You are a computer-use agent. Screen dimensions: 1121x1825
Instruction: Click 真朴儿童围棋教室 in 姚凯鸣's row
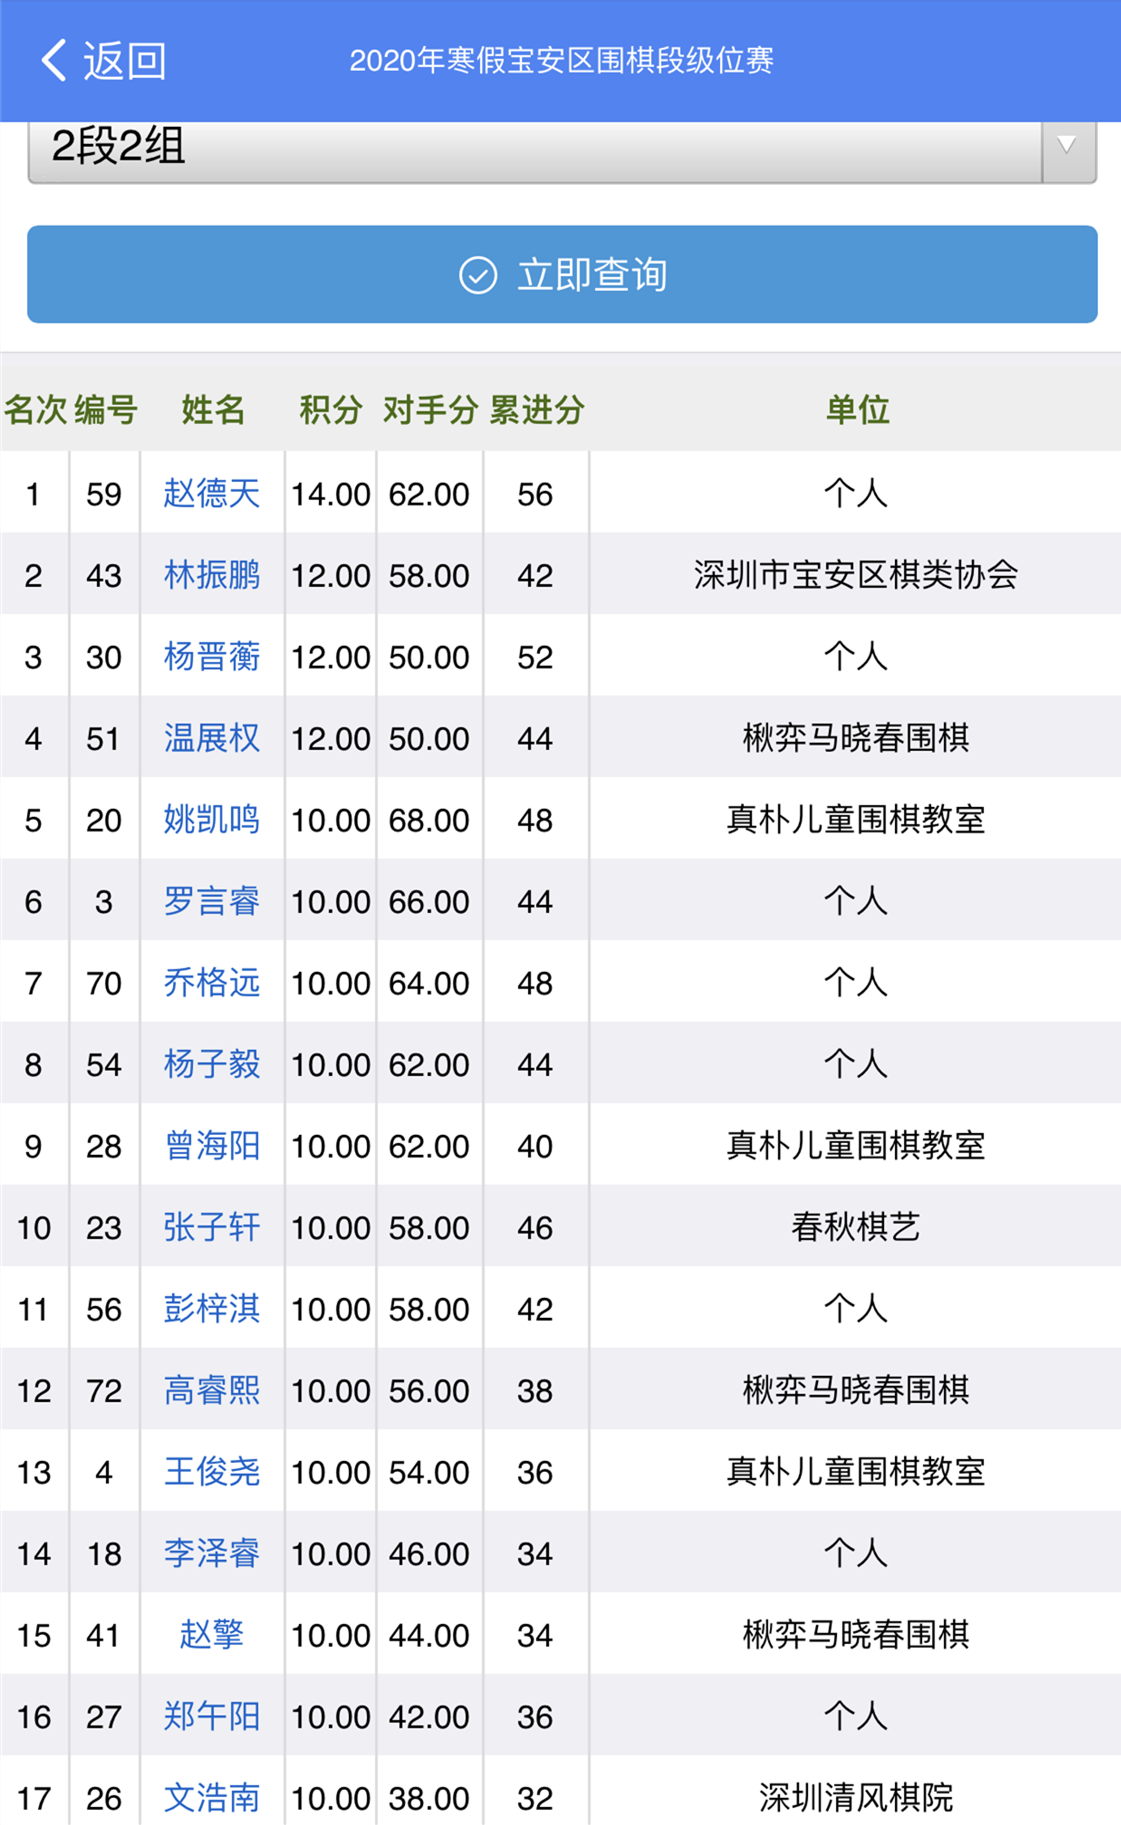pos(856,819)
